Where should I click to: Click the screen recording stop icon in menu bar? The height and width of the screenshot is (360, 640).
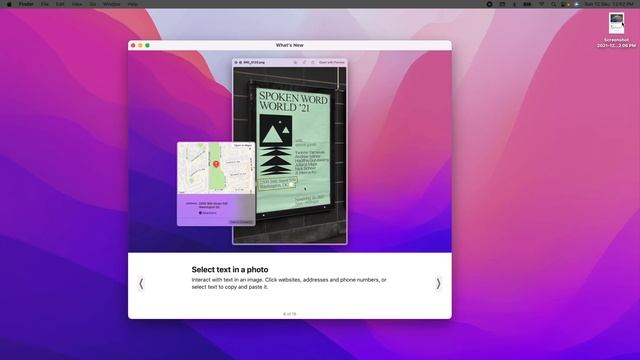click(489, 4)
